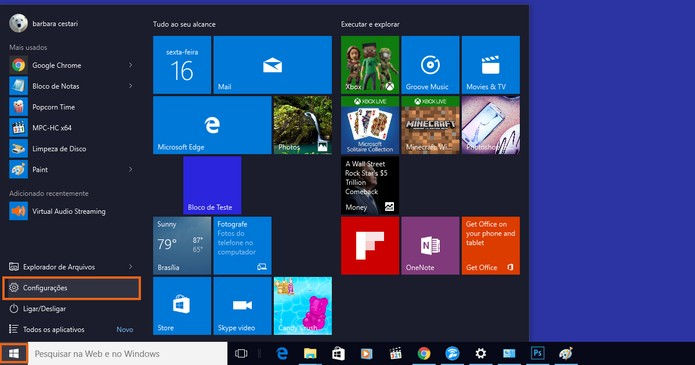
Task: Open Google Chrome from most used list
Action: [71, 65]
